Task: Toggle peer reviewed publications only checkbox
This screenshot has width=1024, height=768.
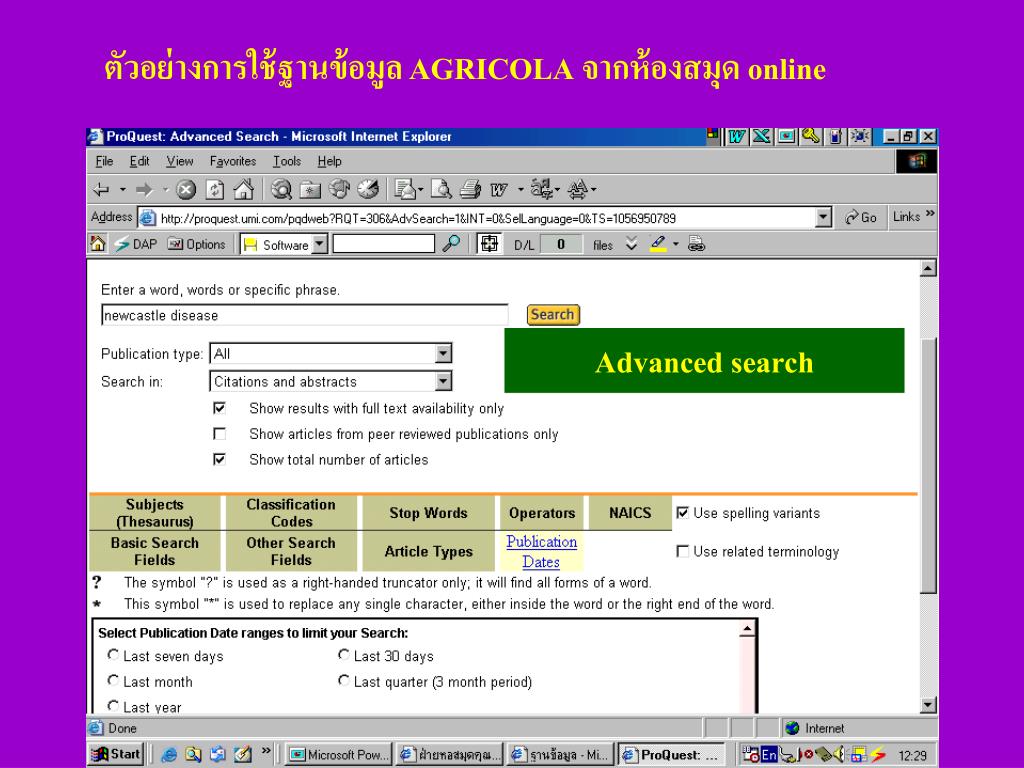Action: tap(219, 434)
